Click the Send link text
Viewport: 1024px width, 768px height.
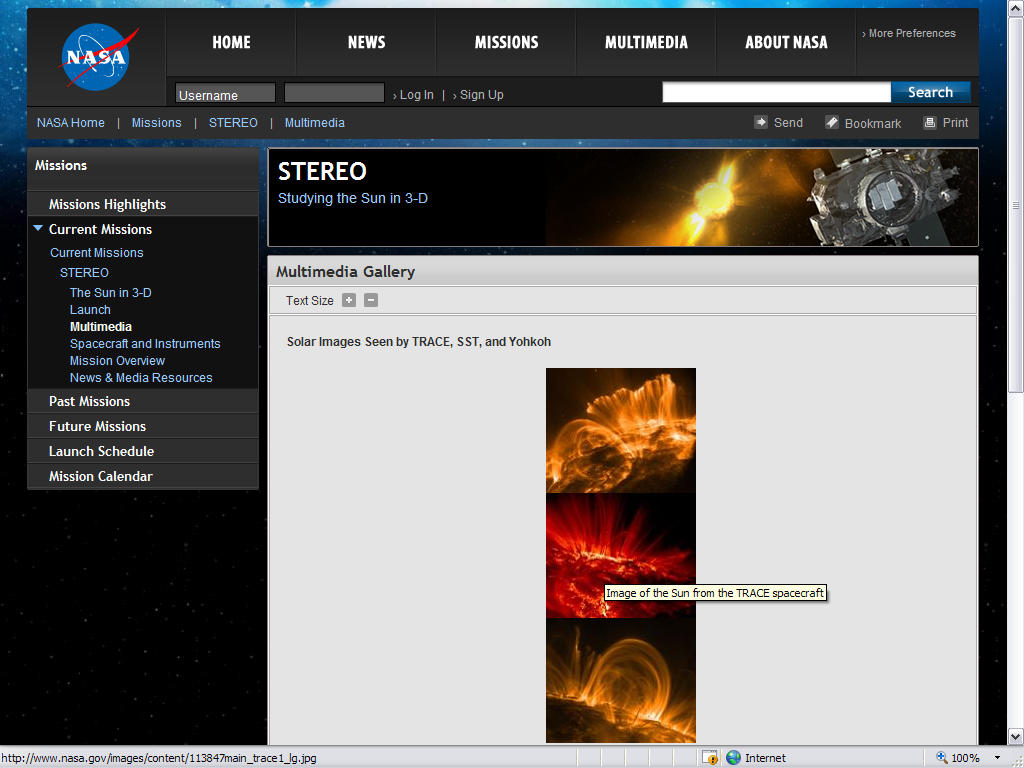788,123
